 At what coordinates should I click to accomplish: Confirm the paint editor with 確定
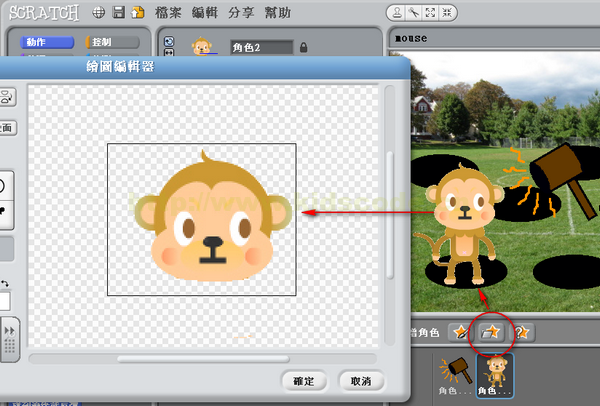coord(304,381)
